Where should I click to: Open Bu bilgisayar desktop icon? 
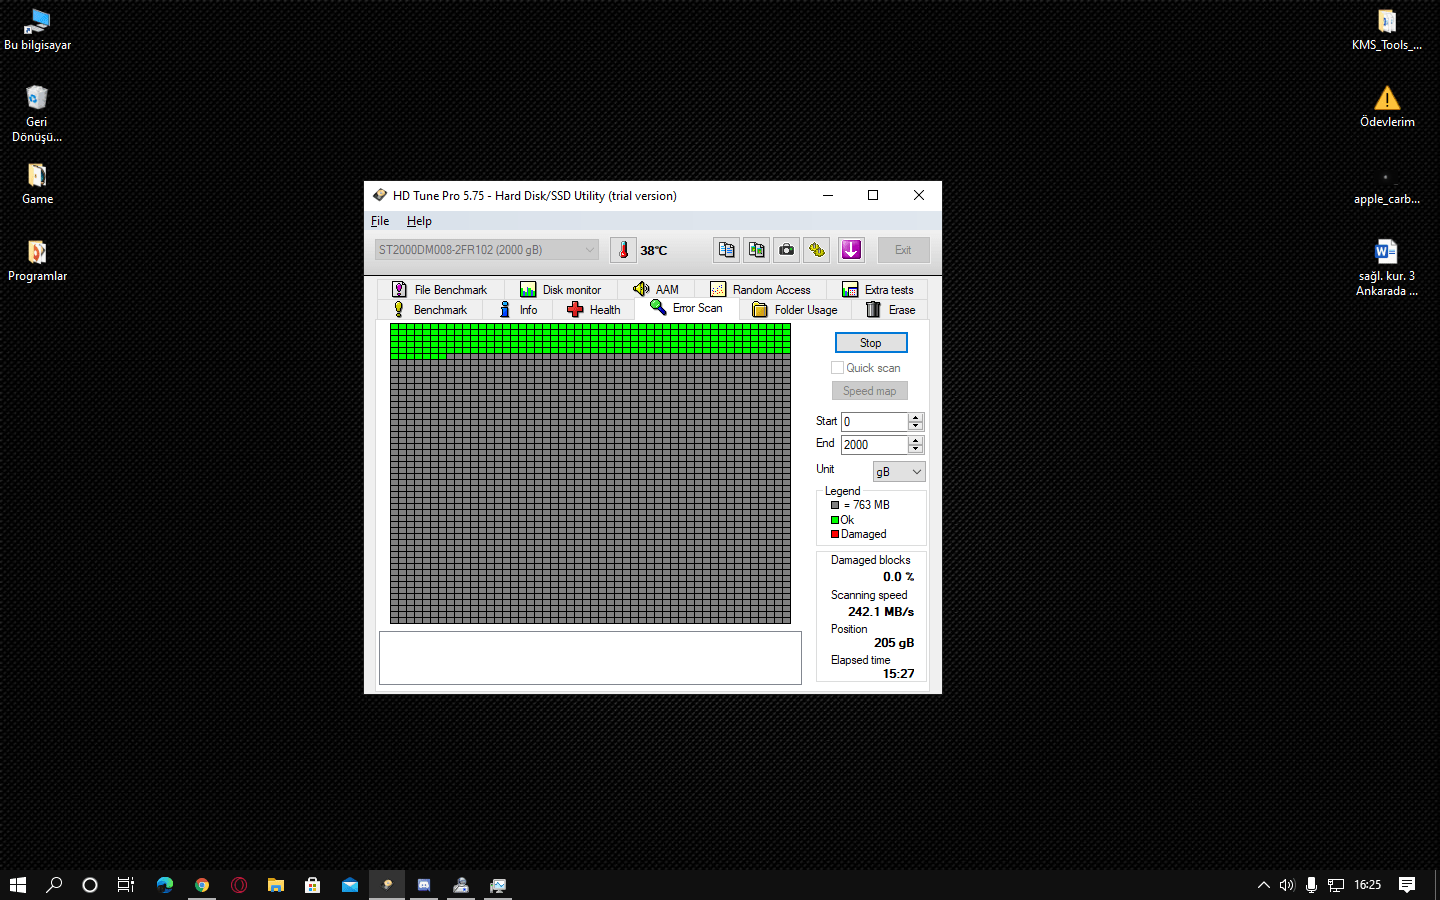37,30
